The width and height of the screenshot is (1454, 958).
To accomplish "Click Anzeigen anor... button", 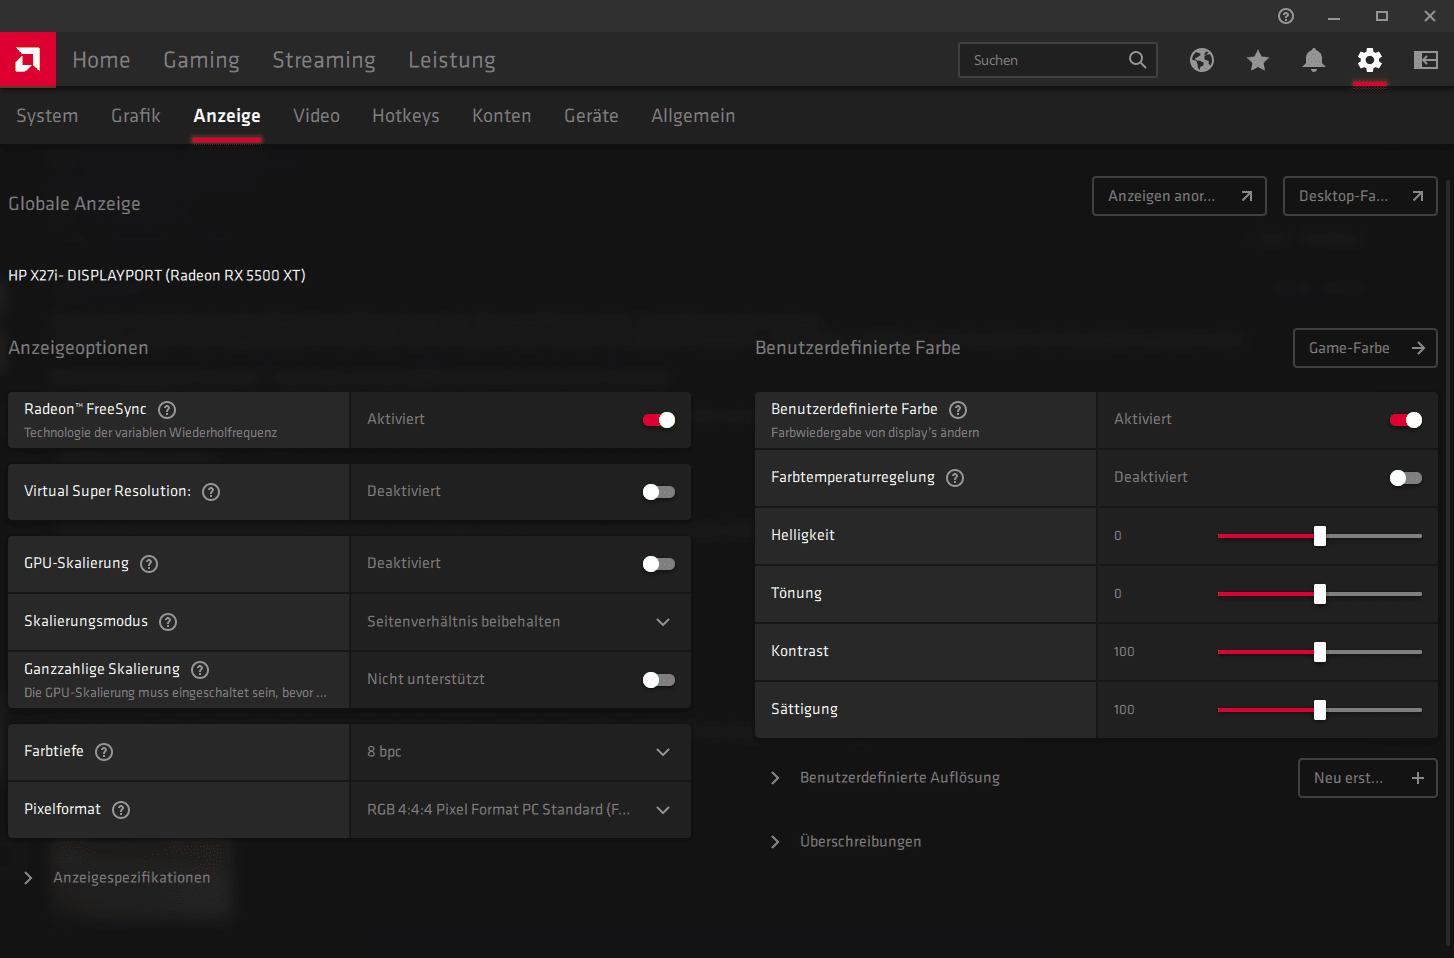I will click(x=1180, y=196).
